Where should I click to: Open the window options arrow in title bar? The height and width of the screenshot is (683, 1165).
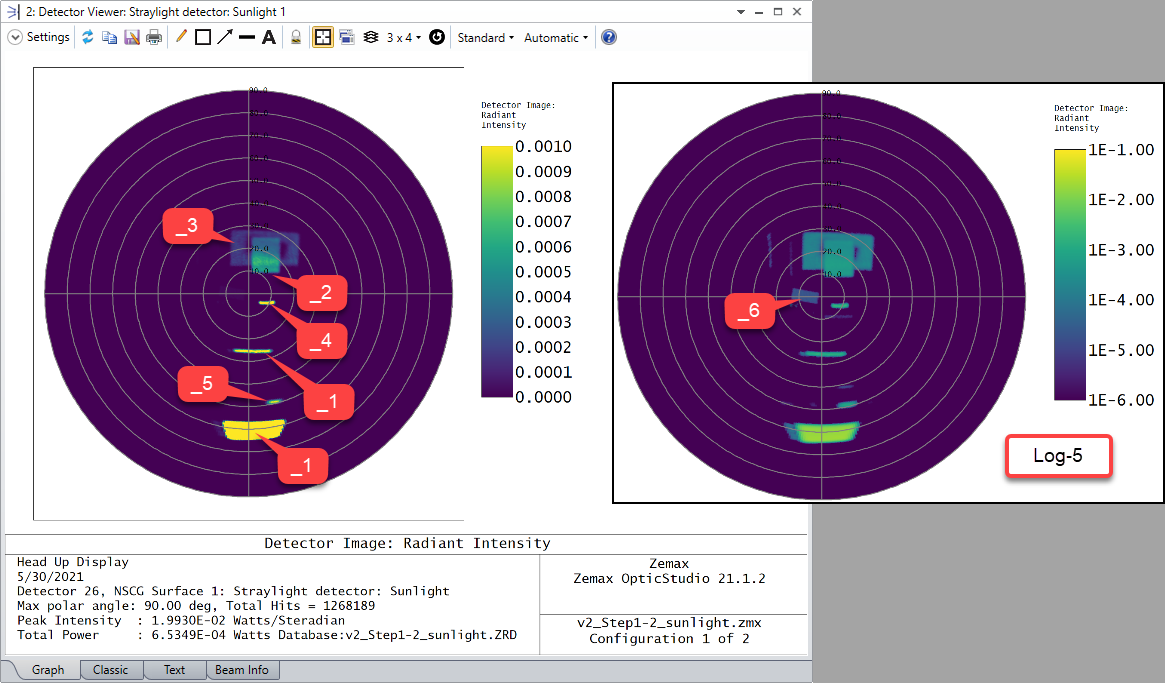(741, 12)
